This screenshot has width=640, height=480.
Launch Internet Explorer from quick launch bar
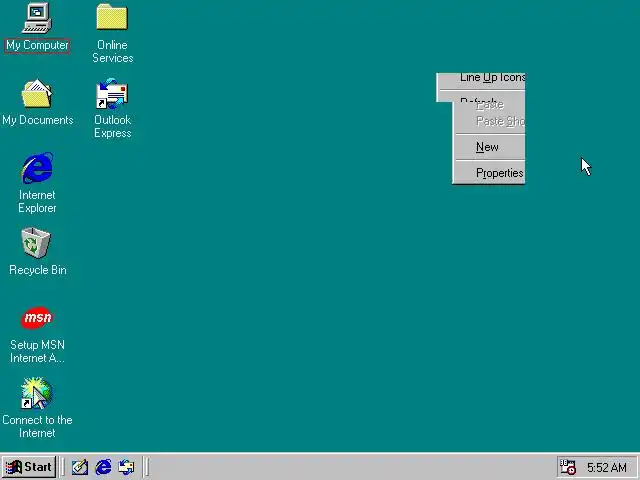point(103,467)
